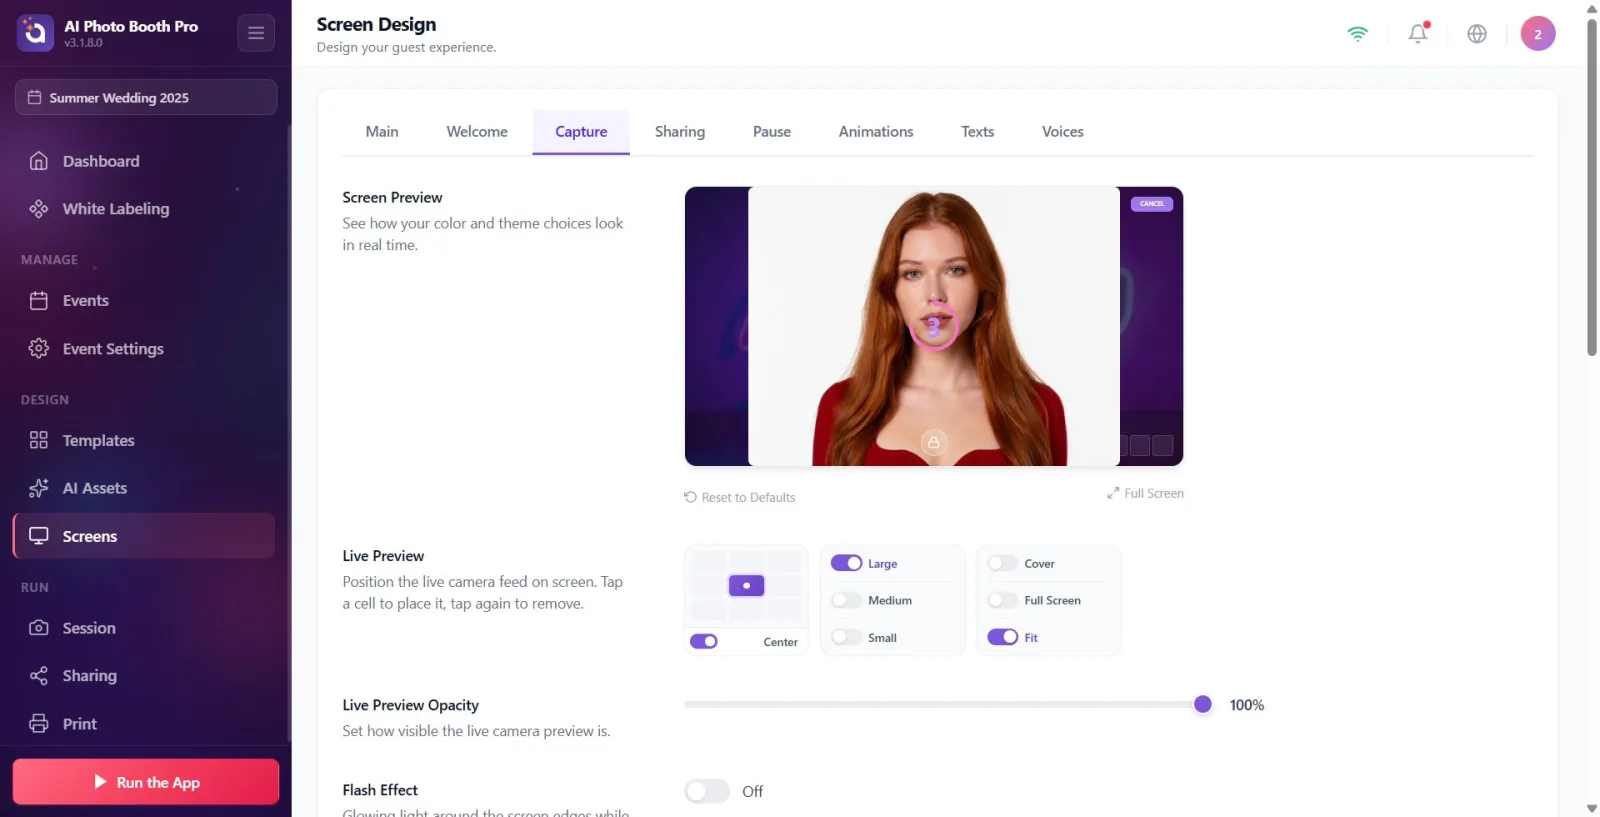Click the CANCEL button in screen preview

[x=1152, y=204]
